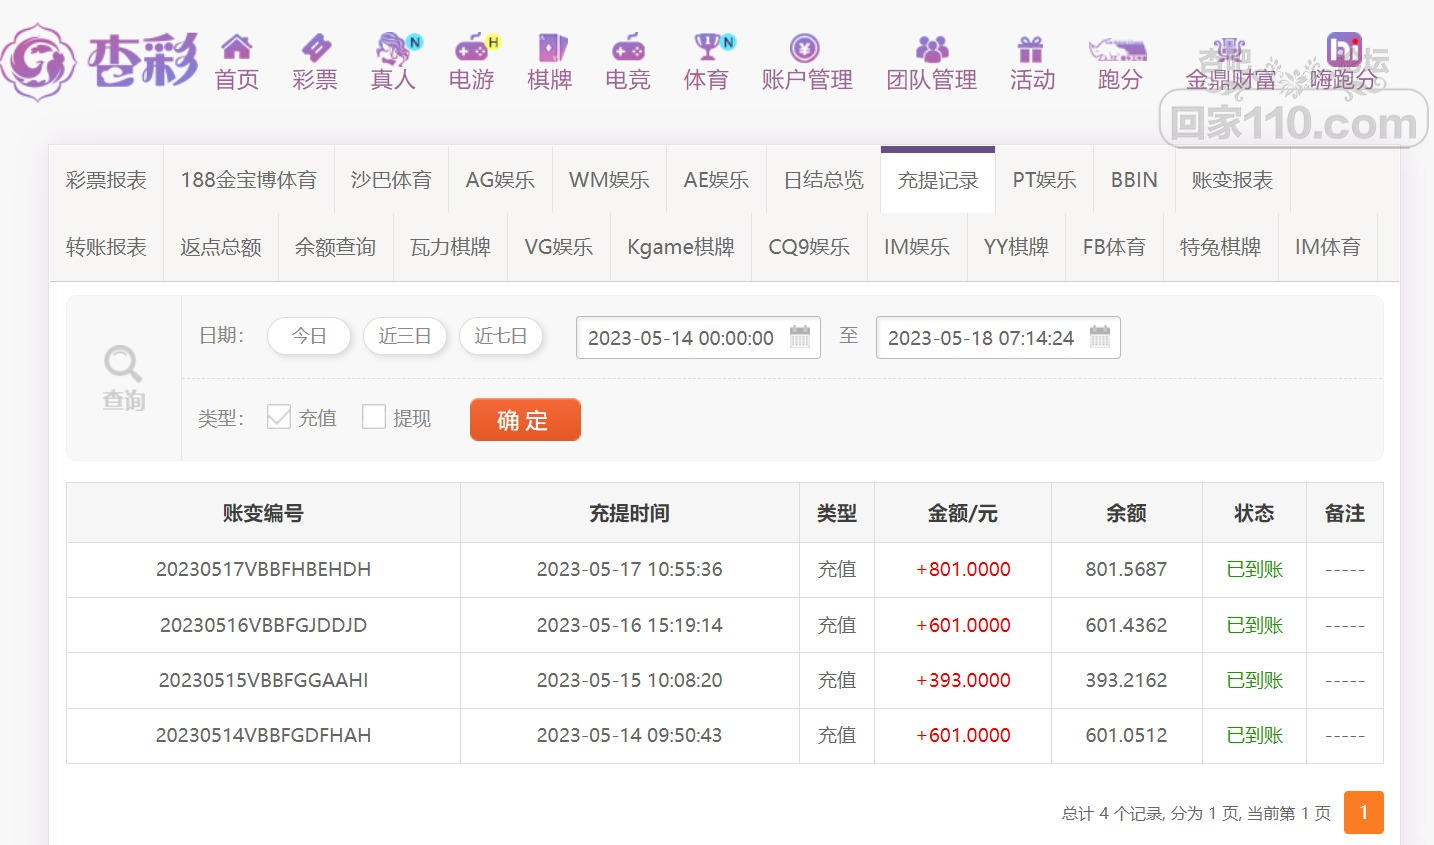Open the 体育 trophy icon
The image size is (1434, 845).
[707, 48]
